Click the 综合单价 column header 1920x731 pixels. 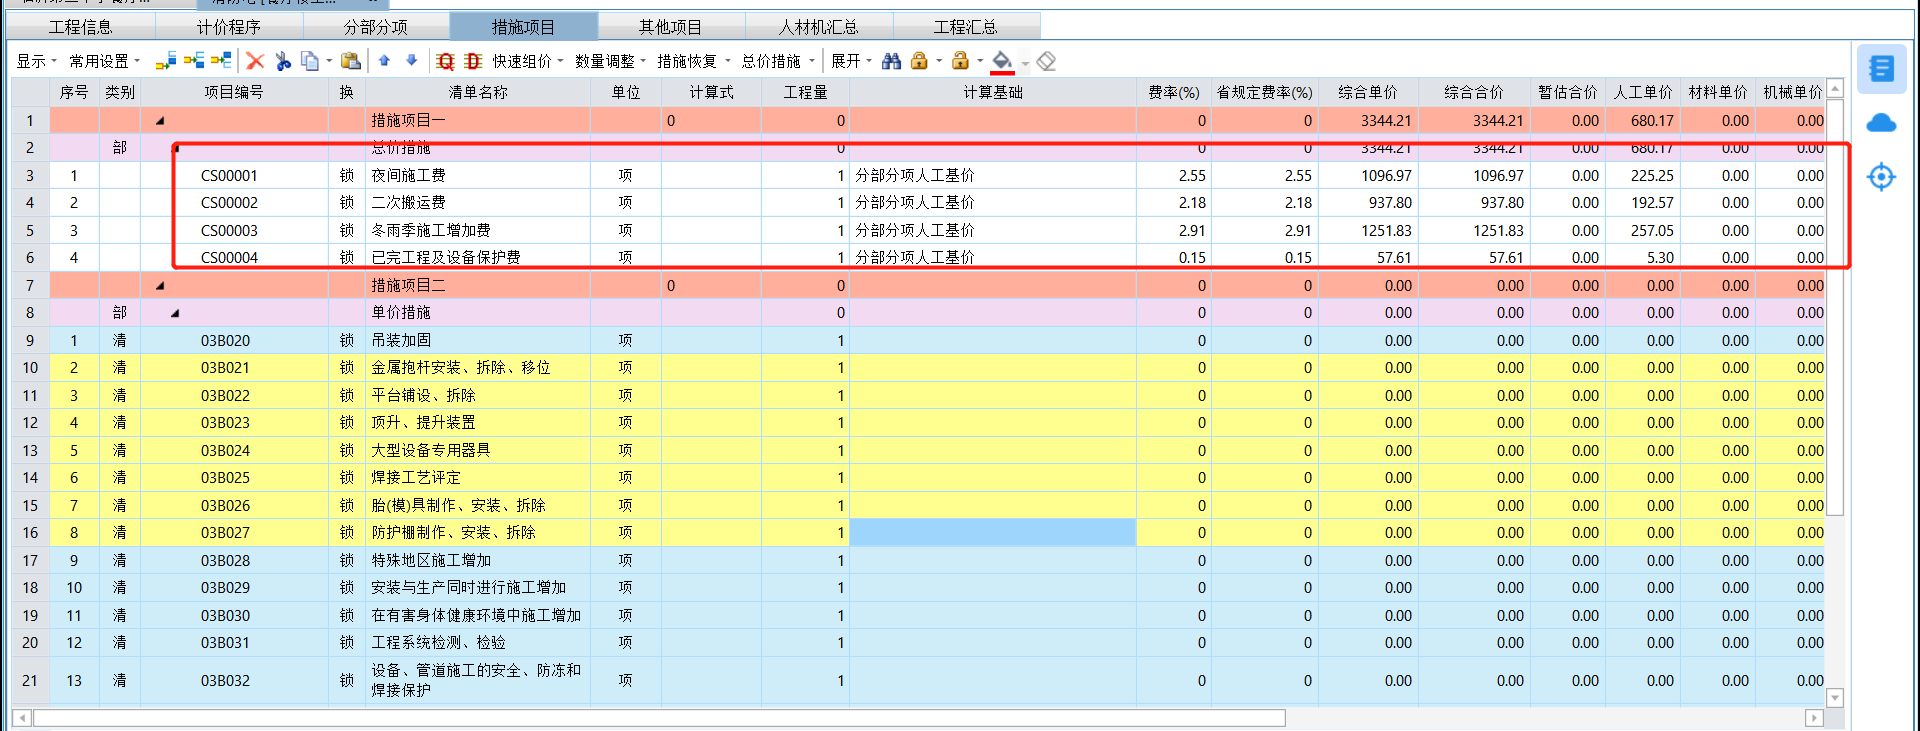[x=1368, y=92]
